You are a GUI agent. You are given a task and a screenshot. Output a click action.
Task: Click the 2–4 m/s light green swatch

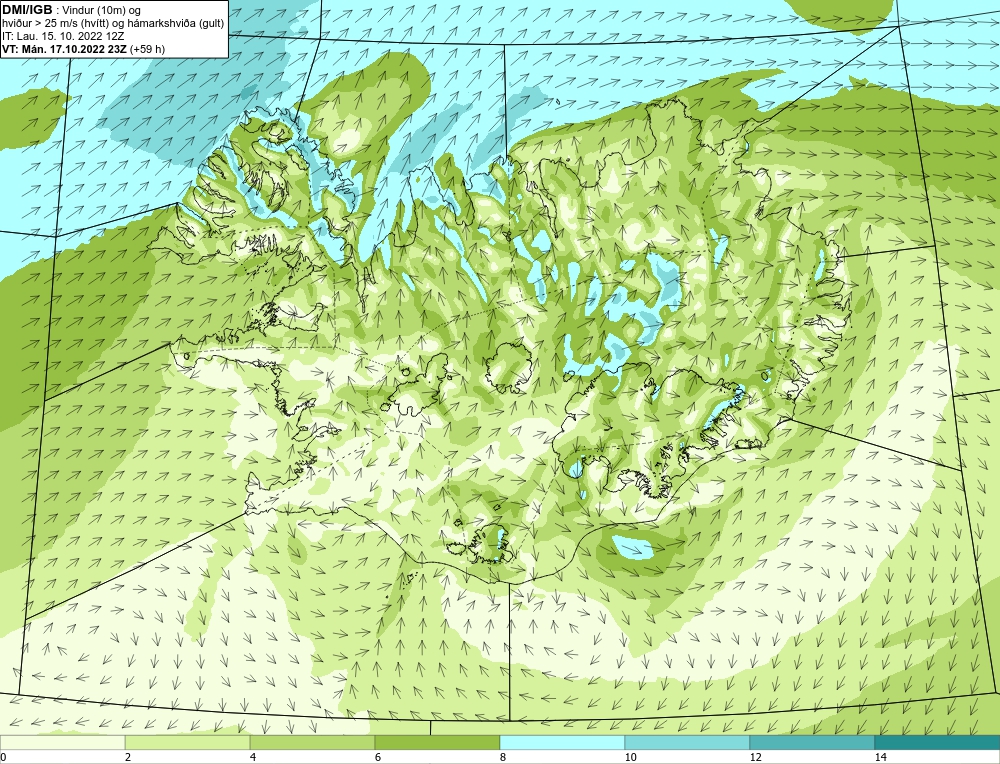(x=188, y=742)
